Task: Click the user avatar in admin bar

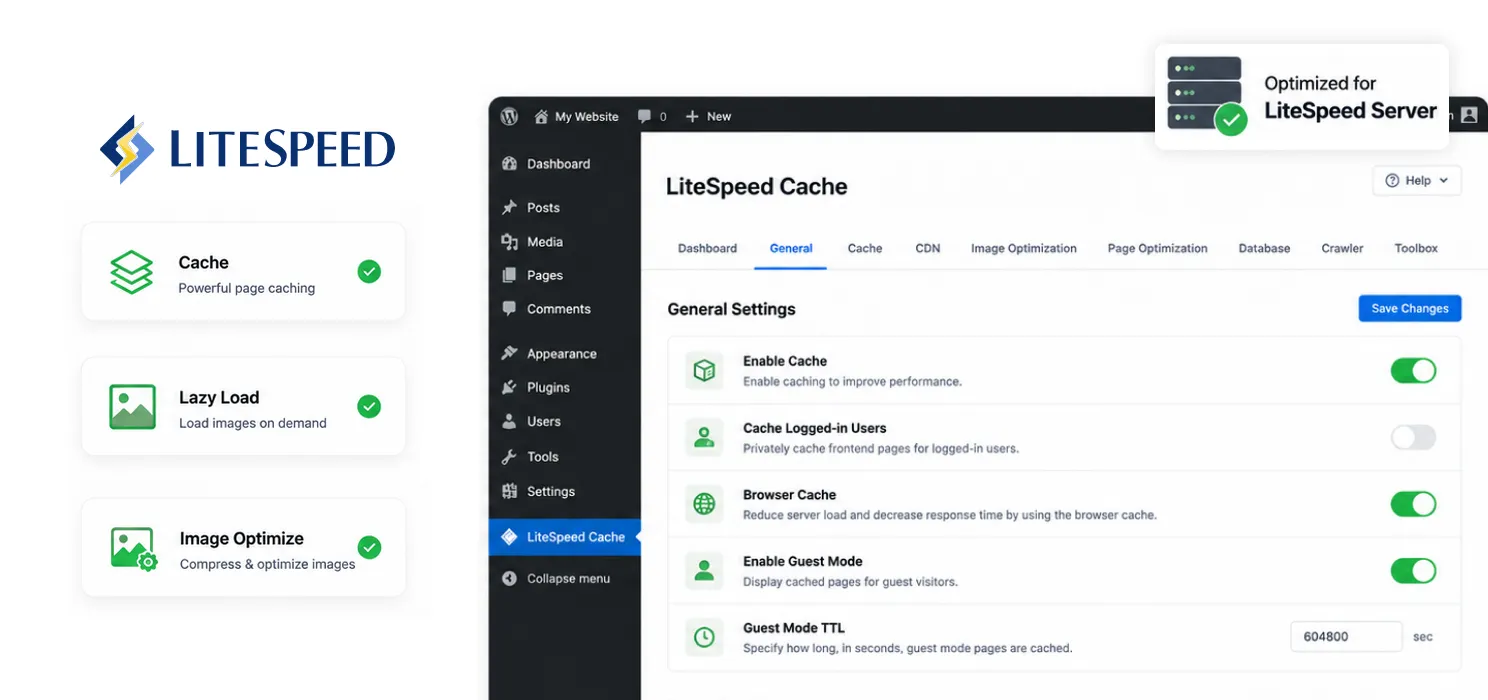Action: pos(1469,115)
